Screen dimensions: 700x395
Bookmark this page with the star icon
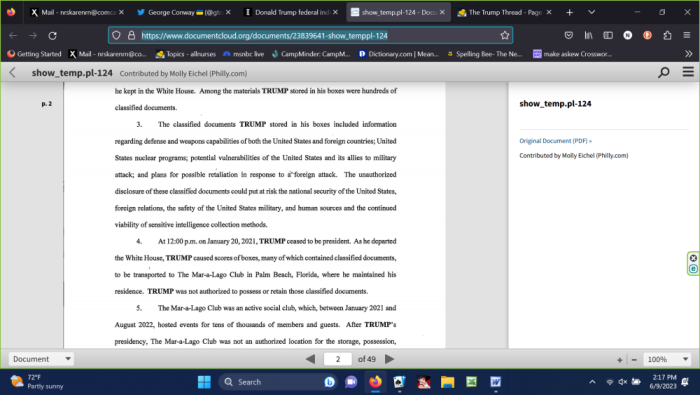coord(504,35)
